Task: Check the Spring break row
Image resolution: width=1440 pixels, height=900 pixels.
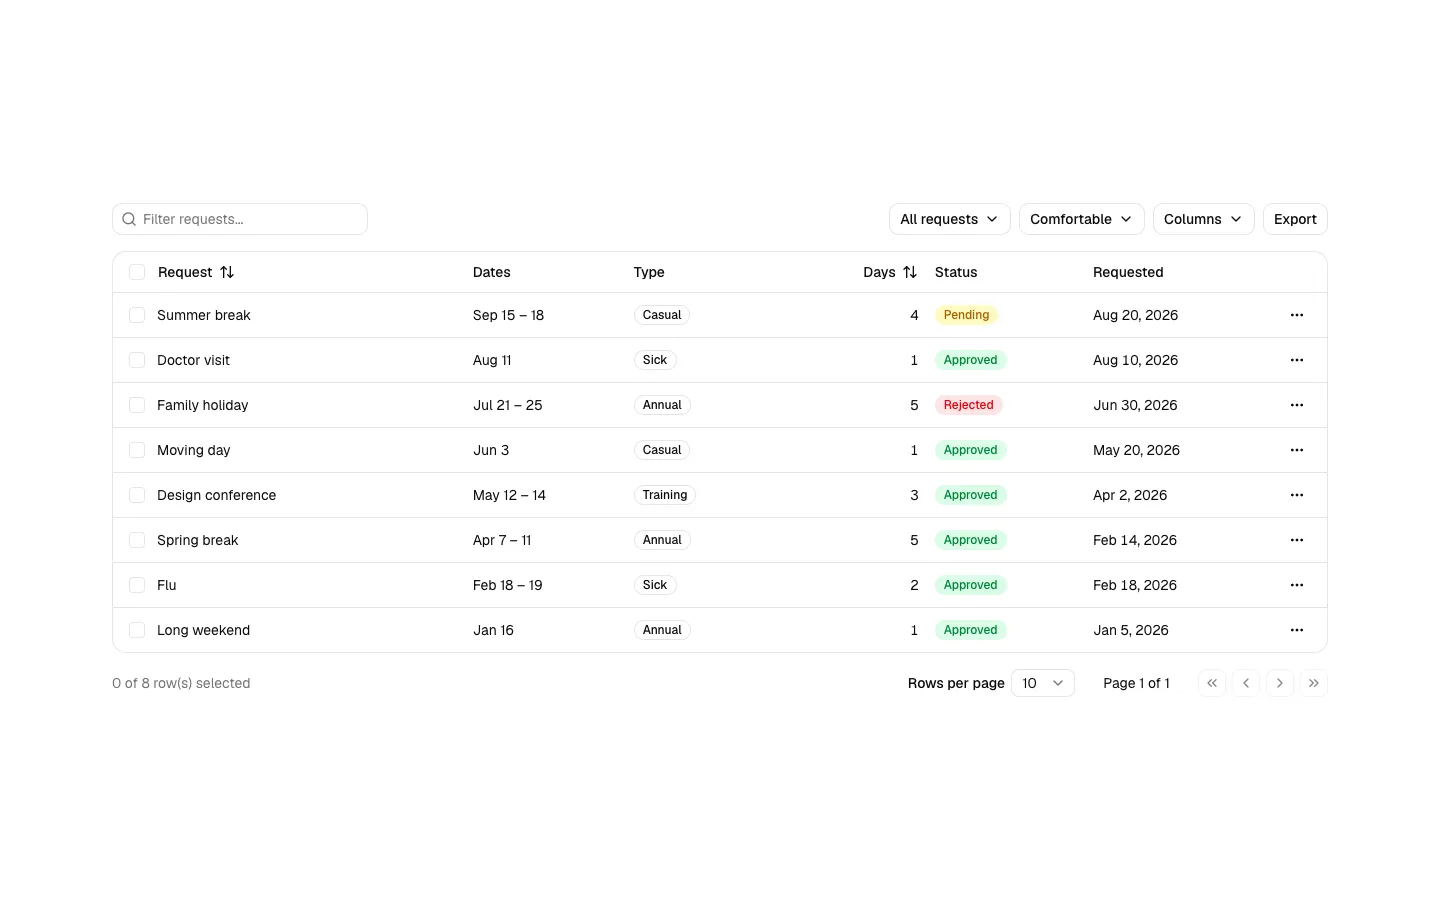Action: tap(137, 540)
